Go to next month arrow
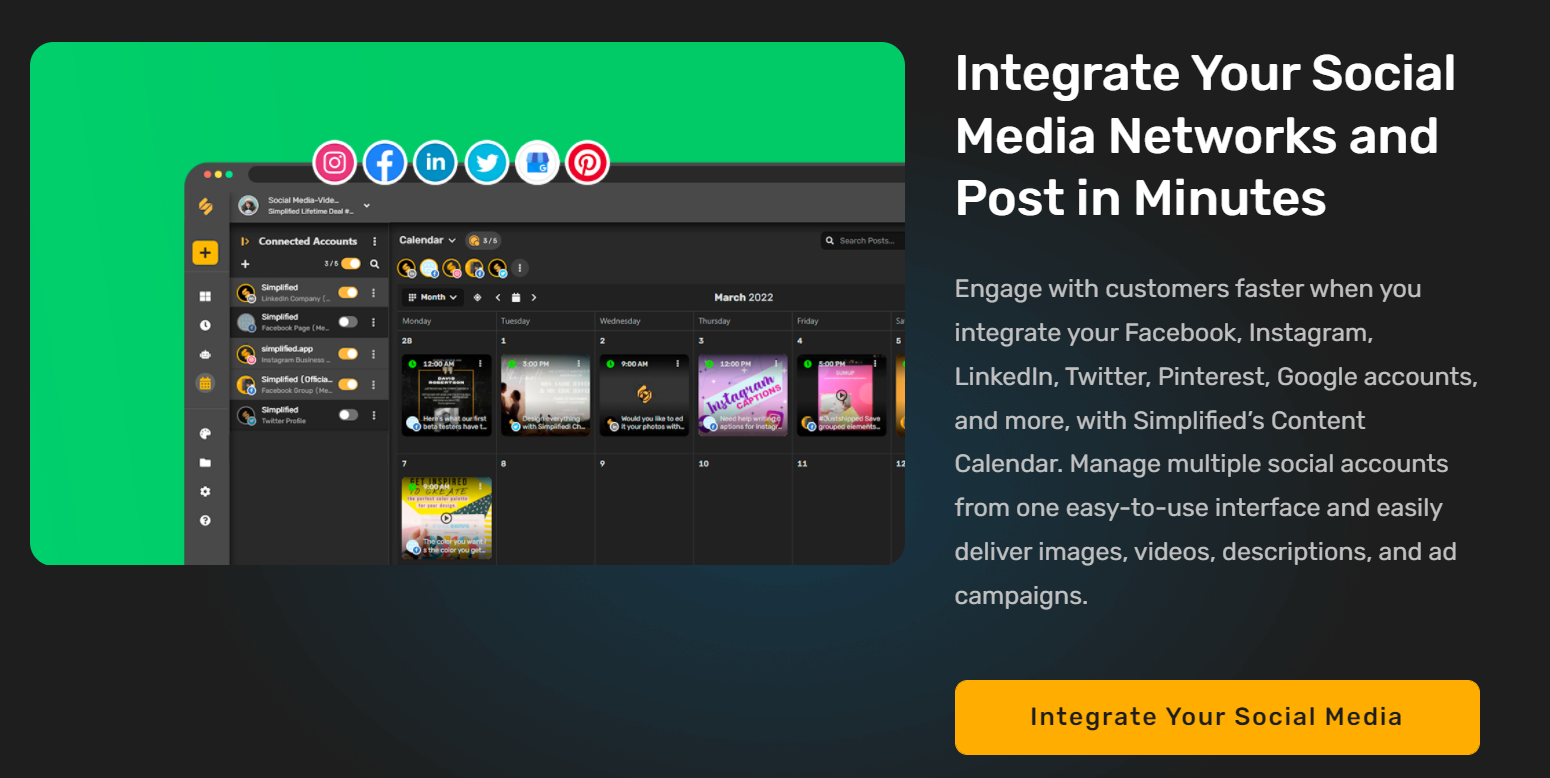1550x778 pixels. click(x=534, y=297)
